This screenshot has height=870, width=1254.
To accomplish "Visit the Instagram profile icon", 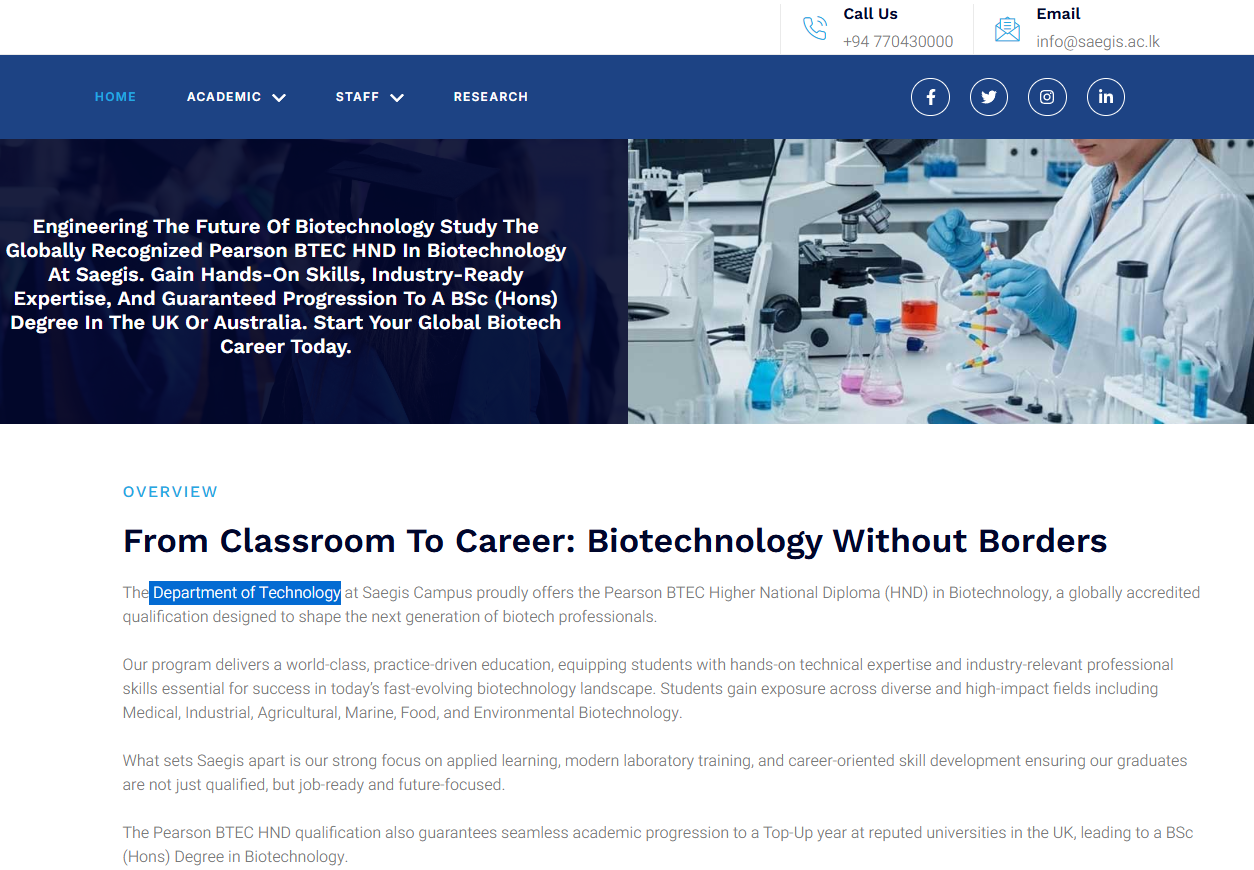I will [1047, 97].
